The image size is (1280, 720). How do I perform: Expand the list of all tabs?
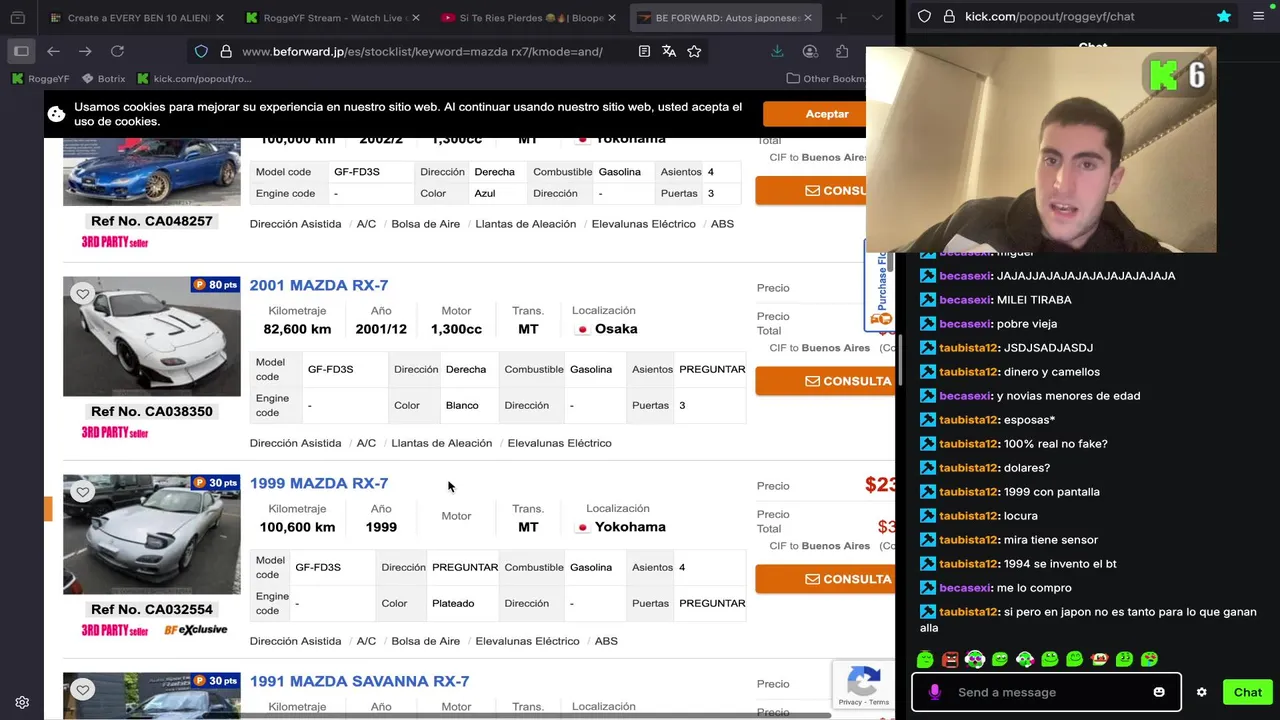coord(877,17)
